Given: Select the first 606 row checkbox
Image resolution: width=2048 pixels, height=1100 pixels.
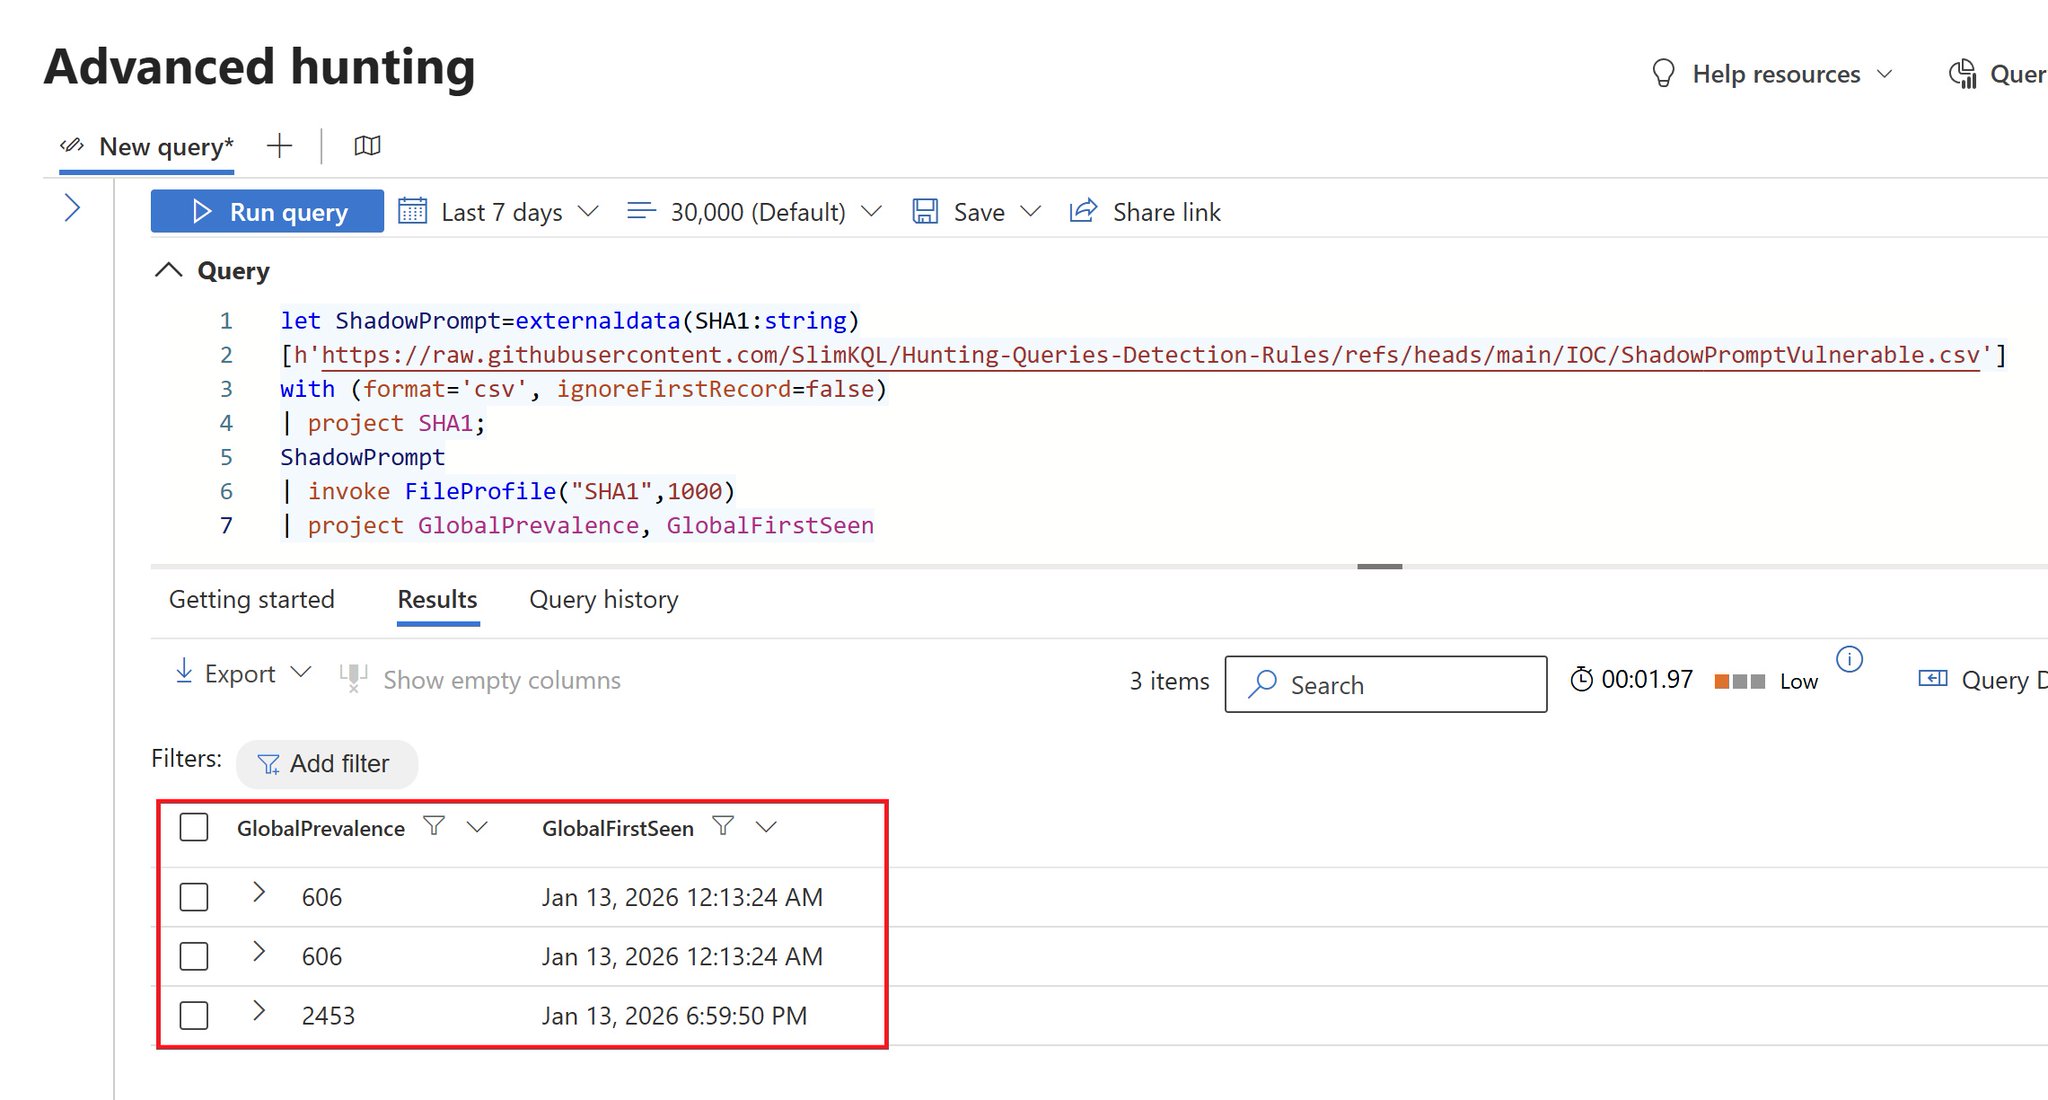Looking at the screenshot, I should [x=194, y=897].
